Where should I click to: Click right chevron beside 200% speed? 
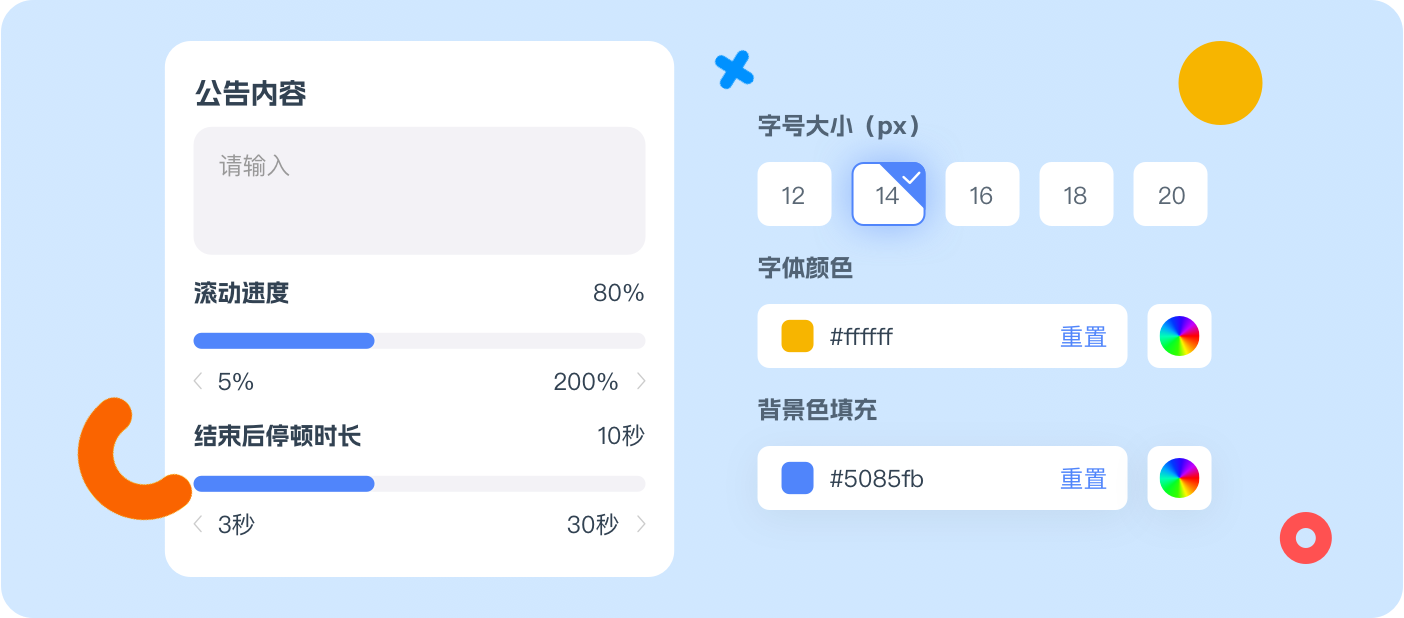641,381
